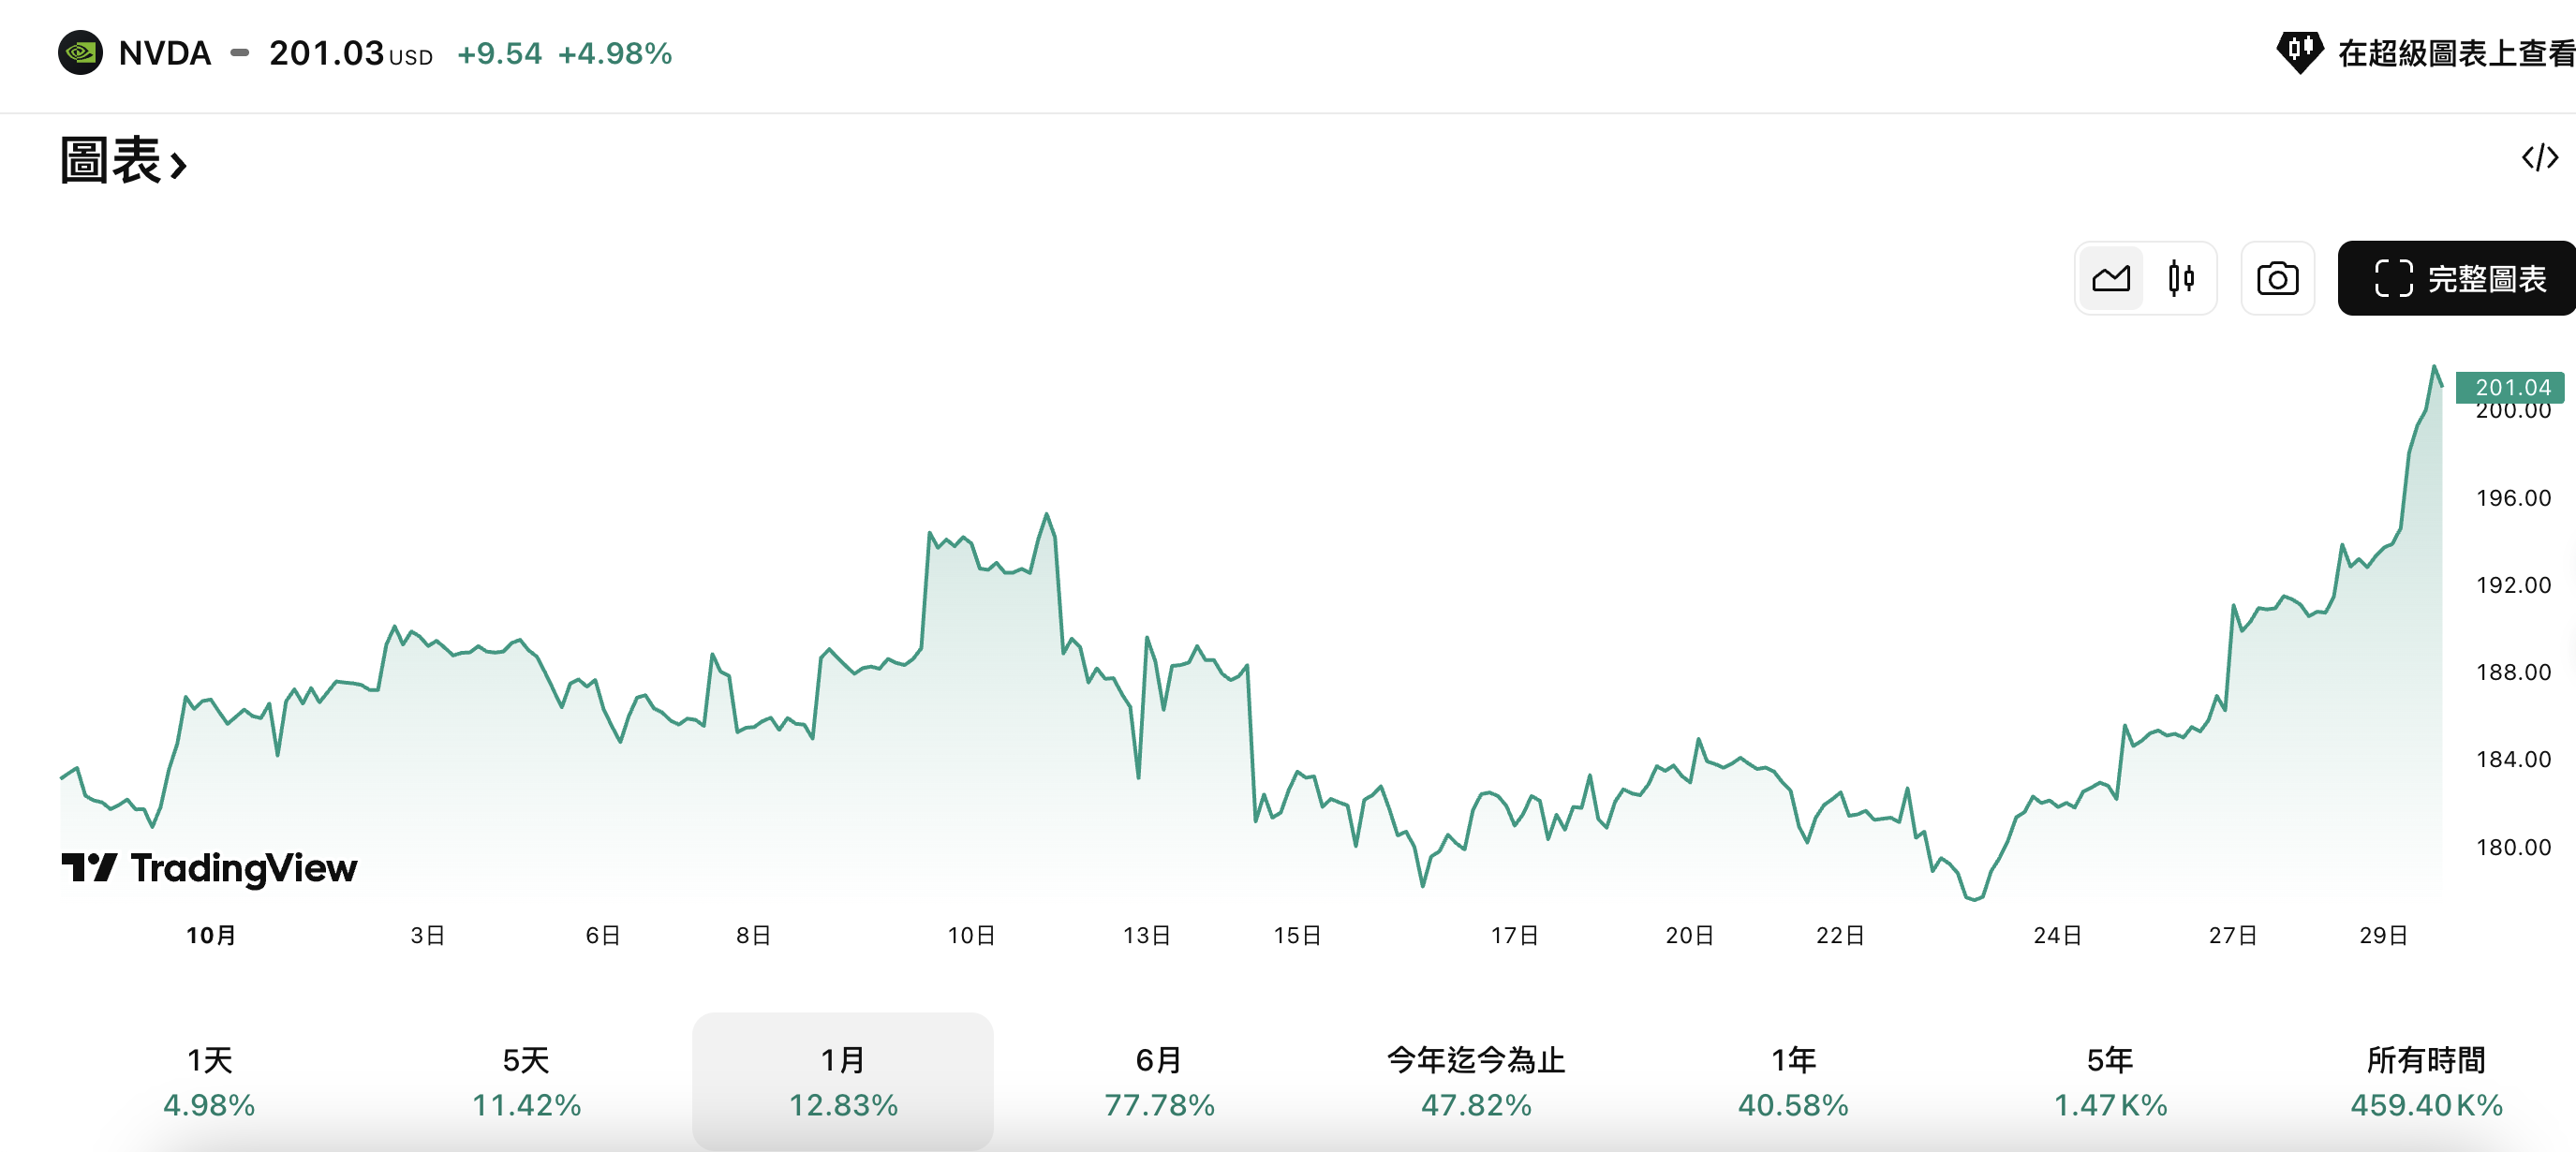
Task: Click the 29日 date axis label
Action: coord(2383,935)
